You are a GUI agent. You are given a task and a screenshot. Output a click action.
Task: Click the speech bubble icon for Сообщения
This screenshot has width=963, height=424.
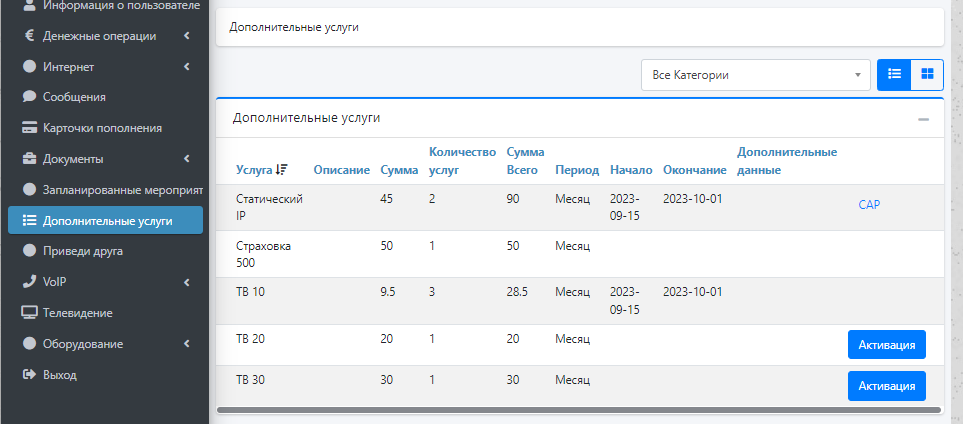click(x=29, y=97)
